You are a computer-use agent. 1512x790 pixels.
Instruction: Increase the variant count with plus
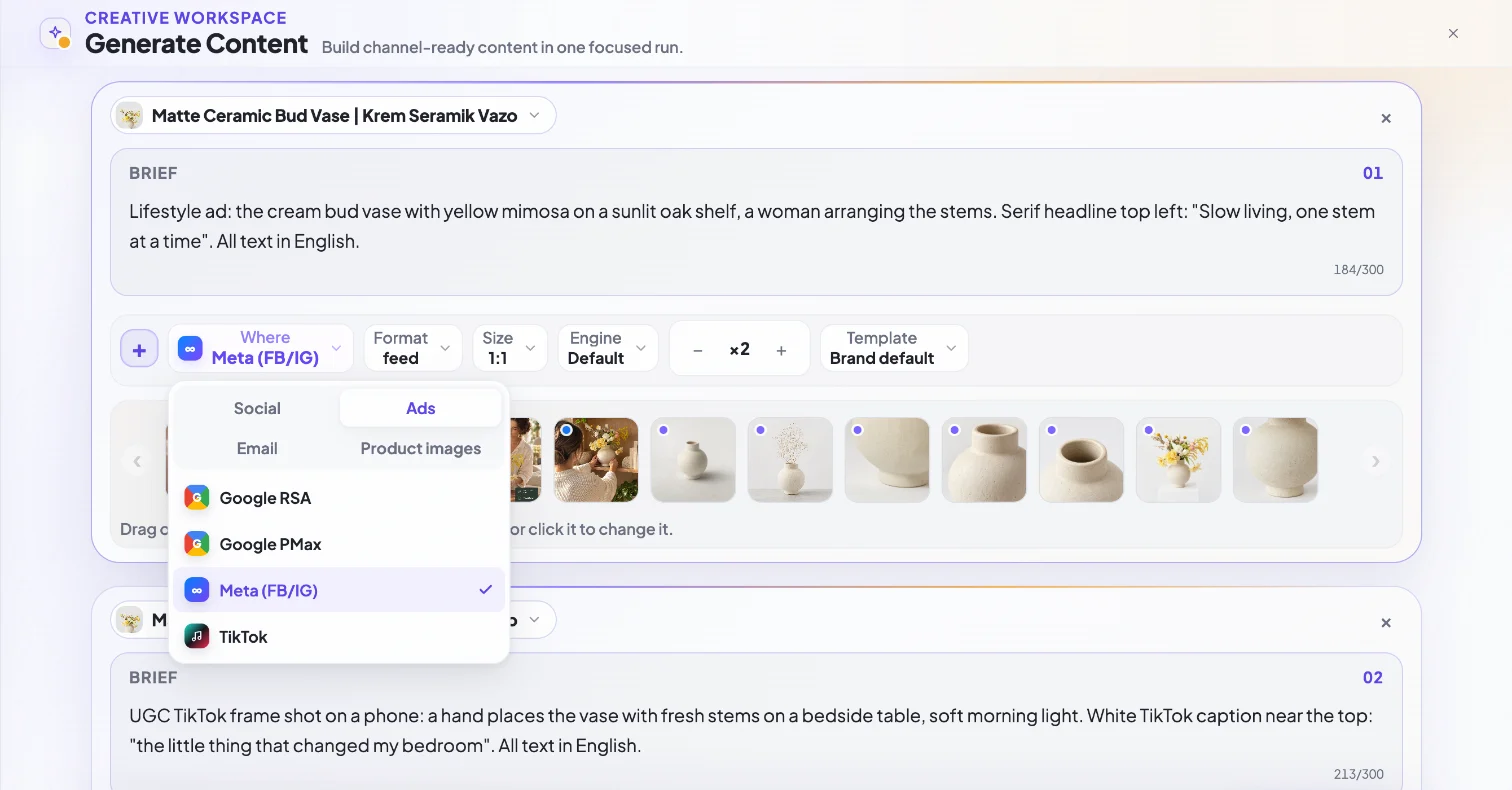tap(781, 350)
